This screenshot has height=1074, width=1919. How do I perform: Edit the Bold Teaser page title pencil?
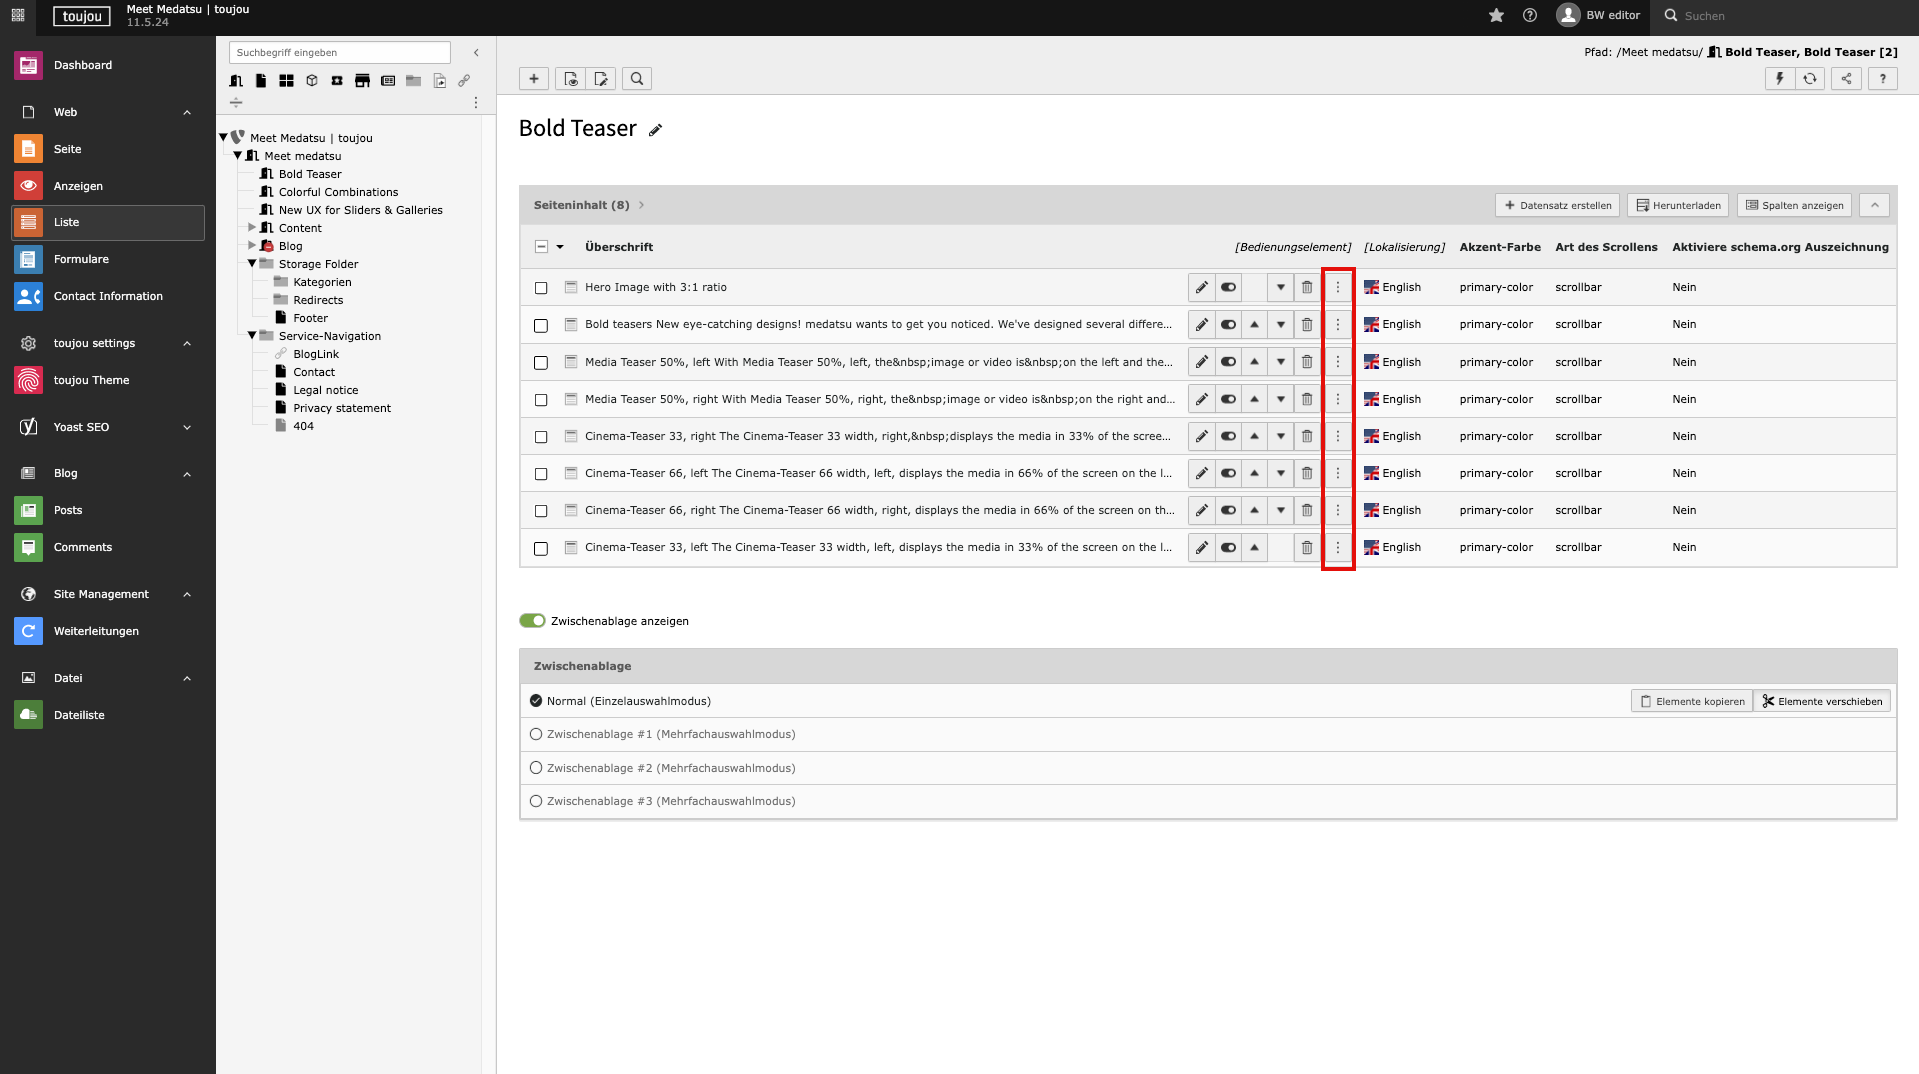656,130
